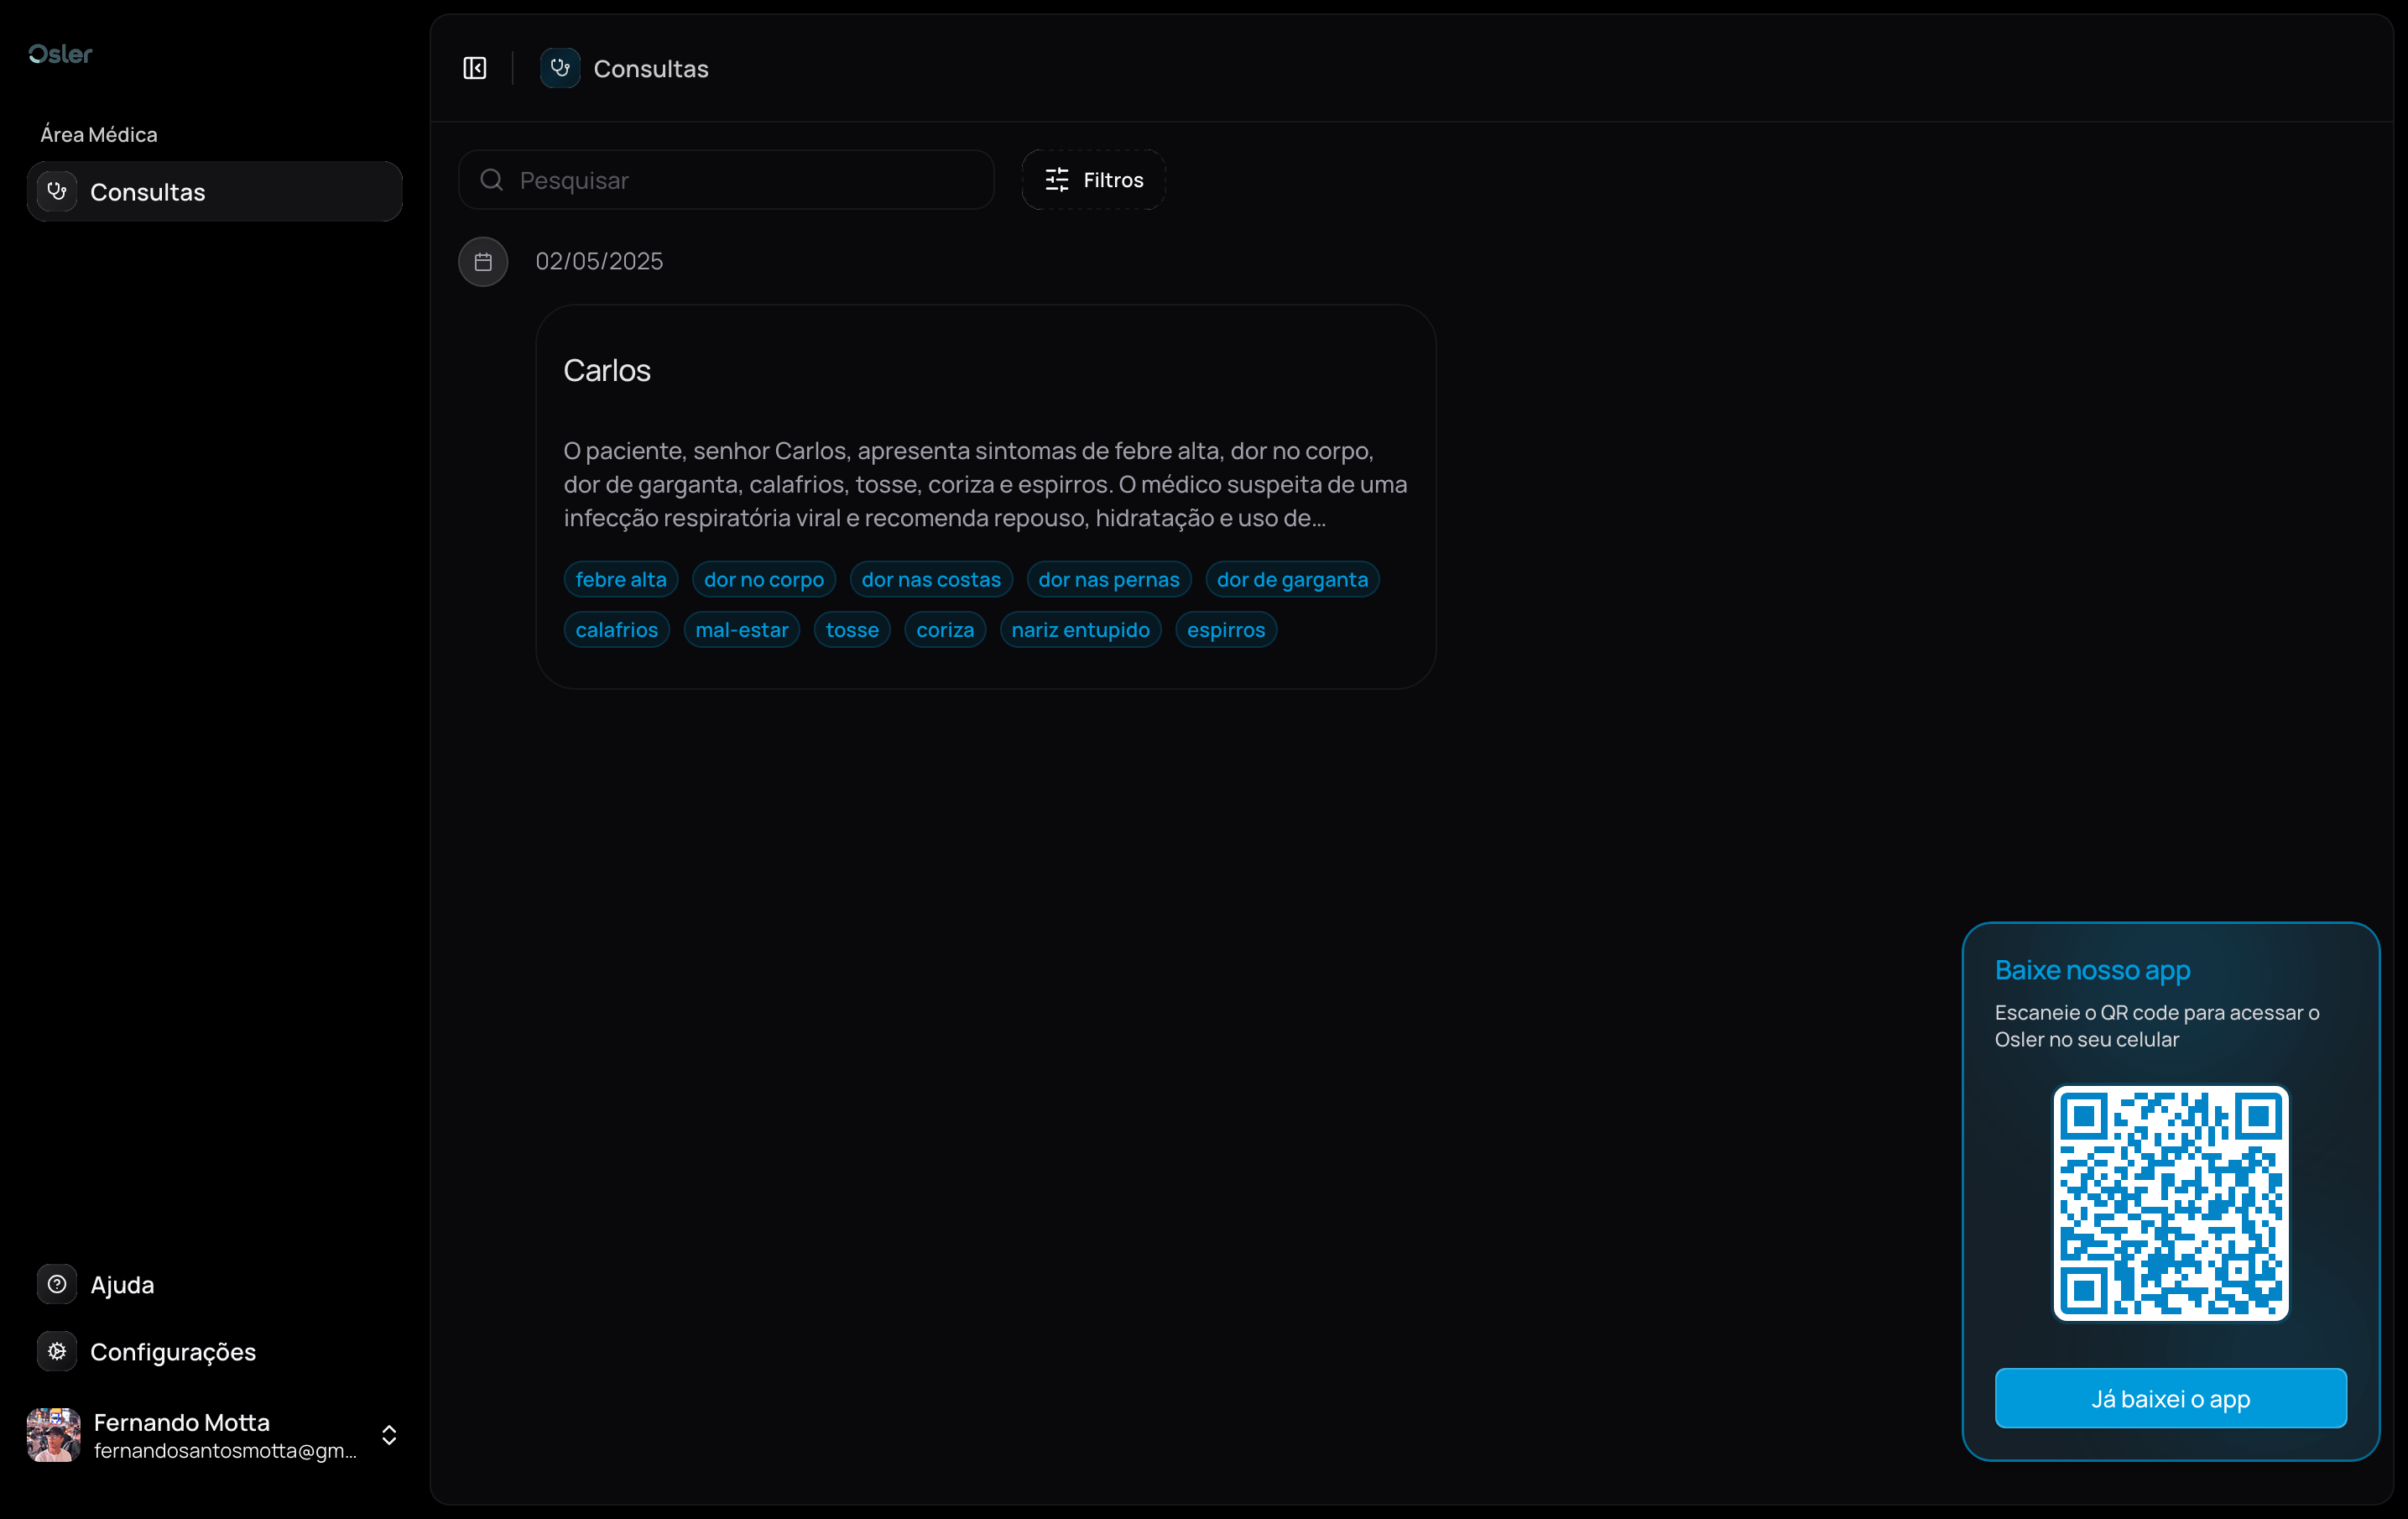The height and width of the screenshot is (1519, 2408).
Task: Collapse the sidebar panel toggle icon
Action: coord(475,68)
